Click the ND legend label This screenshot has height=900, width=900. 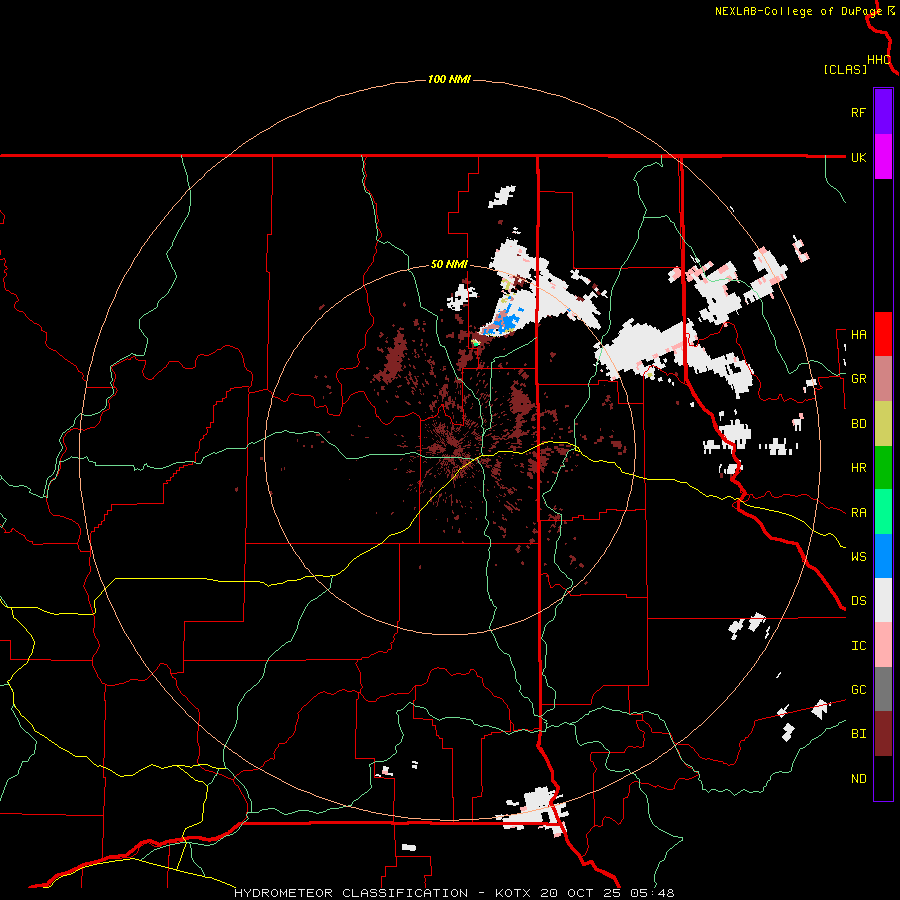click(x=858, y=778)
